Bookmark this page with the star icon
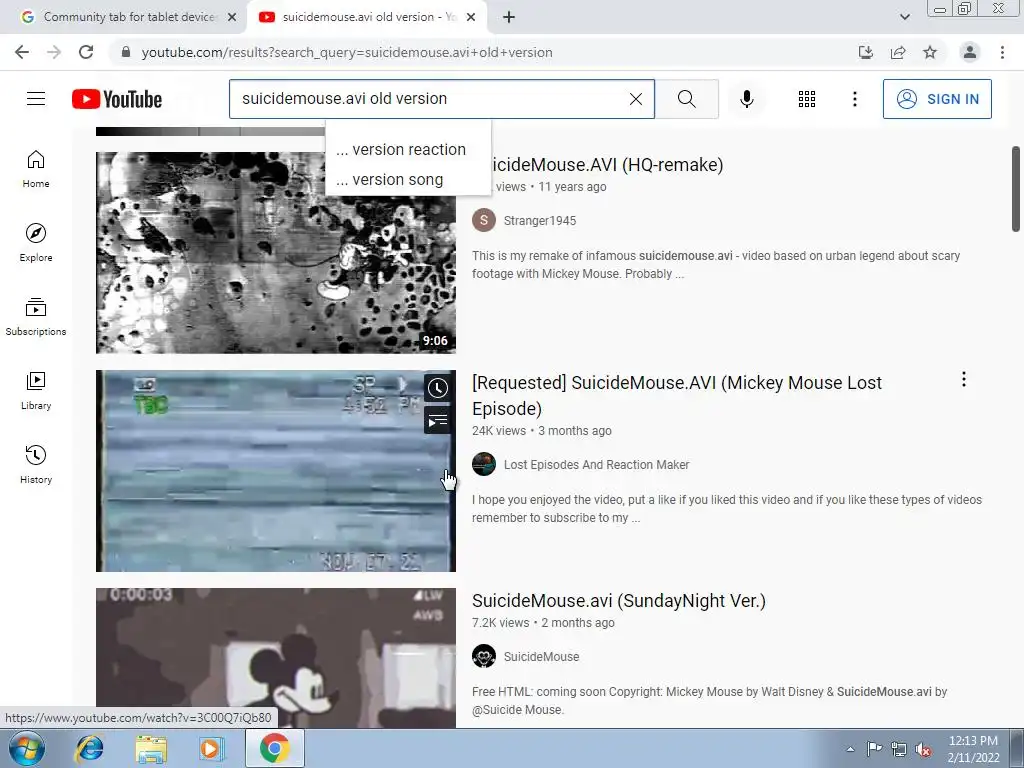1024x768 pixels. [930, 52]
